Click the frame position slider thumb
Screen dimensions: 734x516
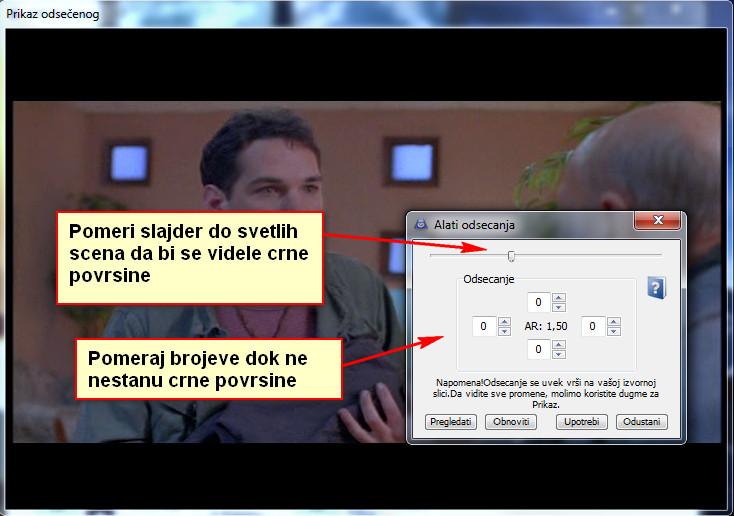click(511, 256)
